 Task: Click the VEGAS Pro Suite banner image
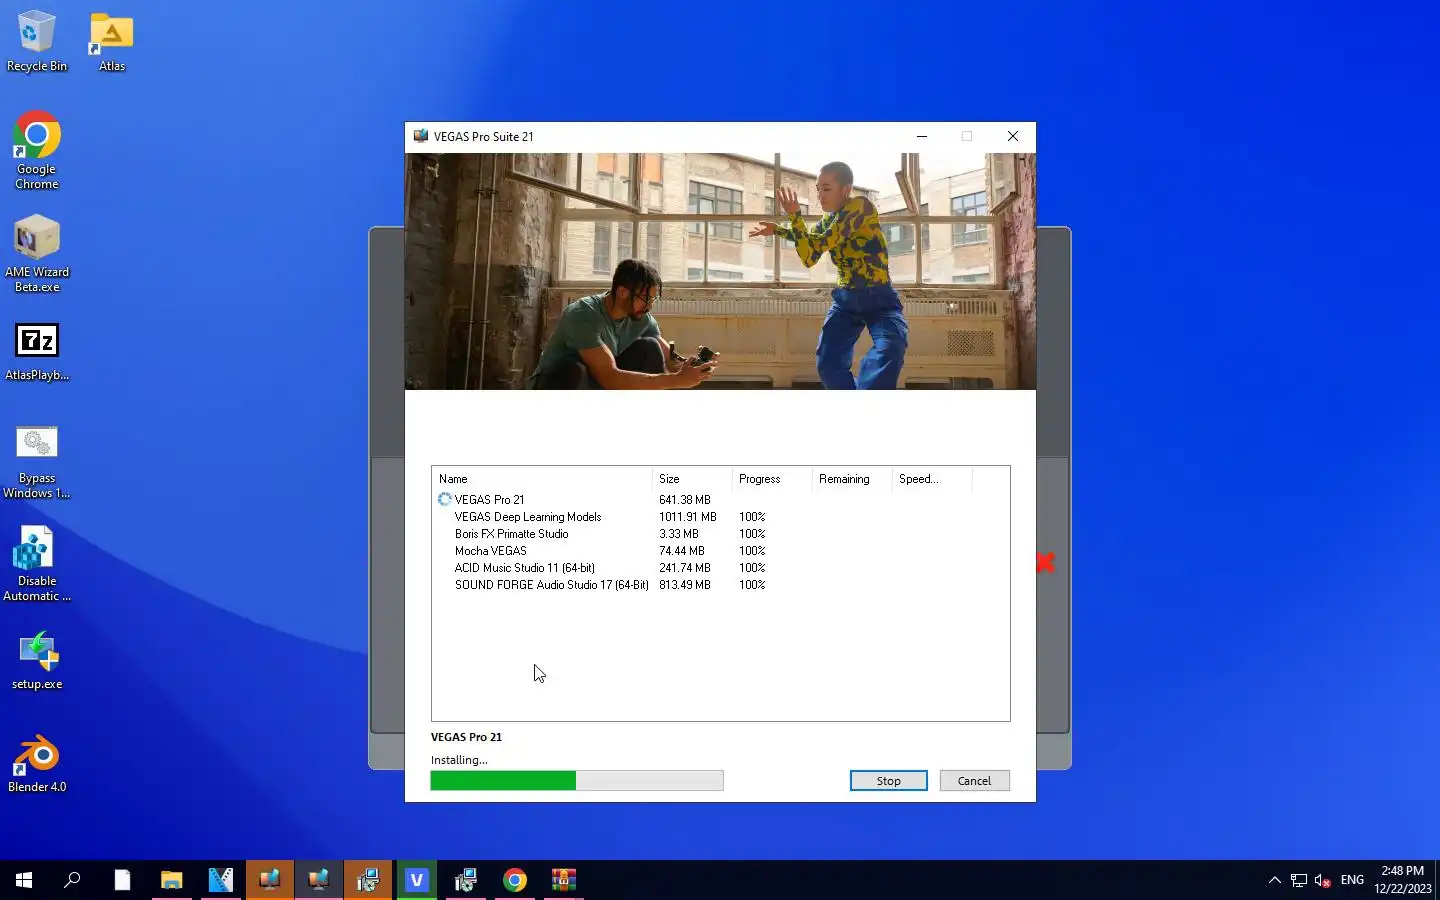coord(720,271)
